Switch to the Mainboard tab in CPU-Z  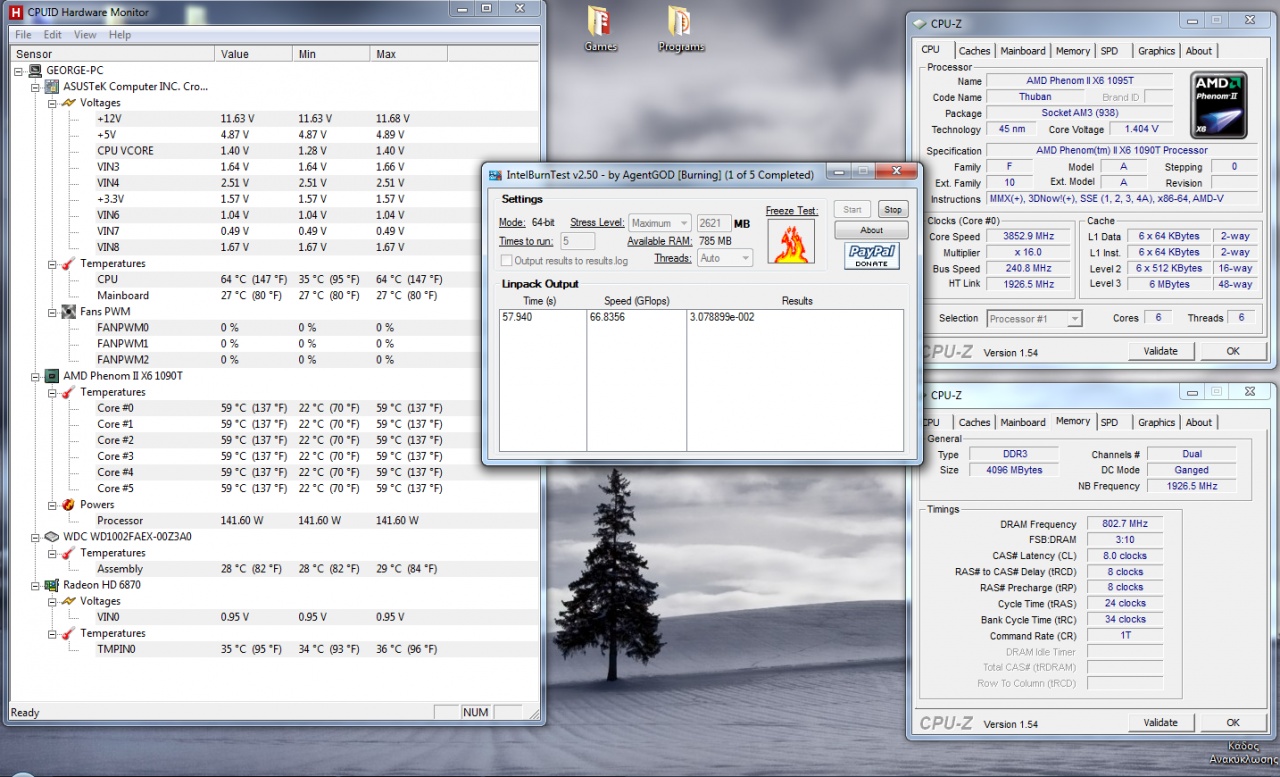[x=1022, y=51]
